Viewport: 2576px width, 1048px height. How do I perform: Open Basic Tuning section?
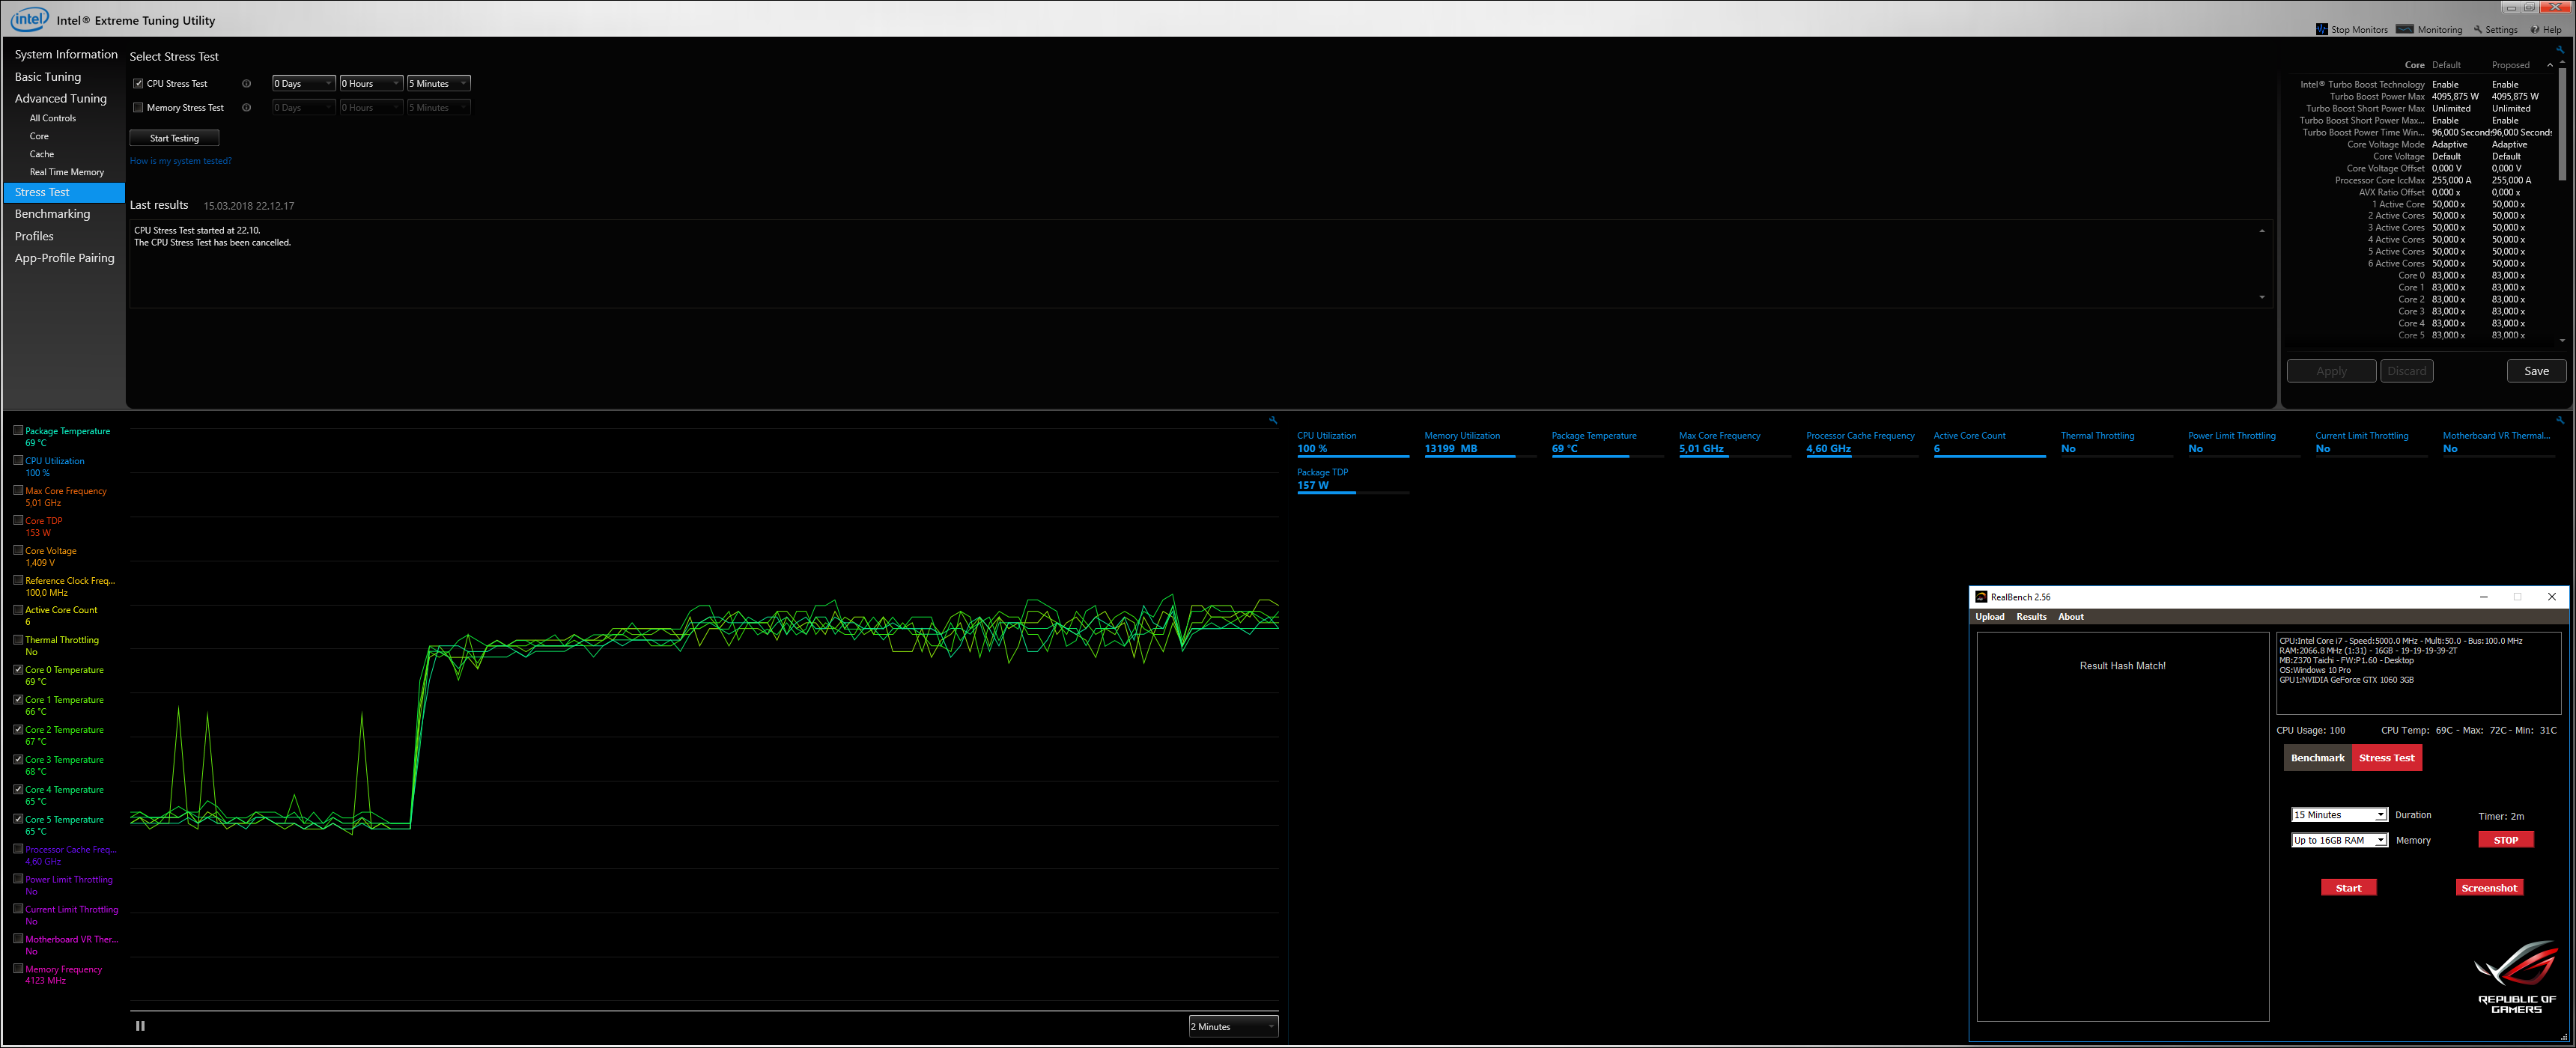click(48, 76)
